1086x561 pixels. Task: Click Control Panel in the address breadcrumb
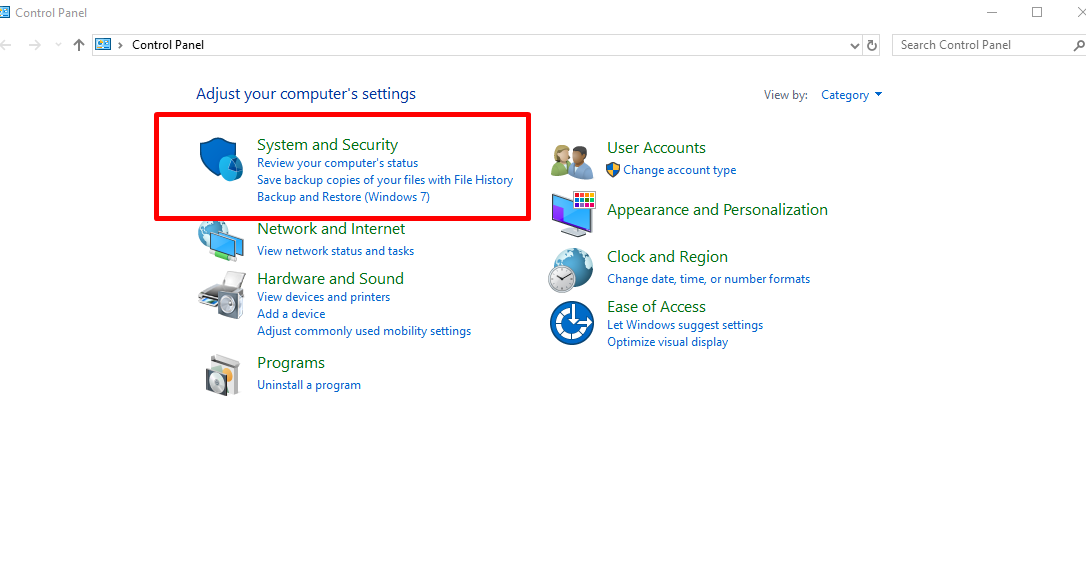pyautogui.click(x=168, y=45)
